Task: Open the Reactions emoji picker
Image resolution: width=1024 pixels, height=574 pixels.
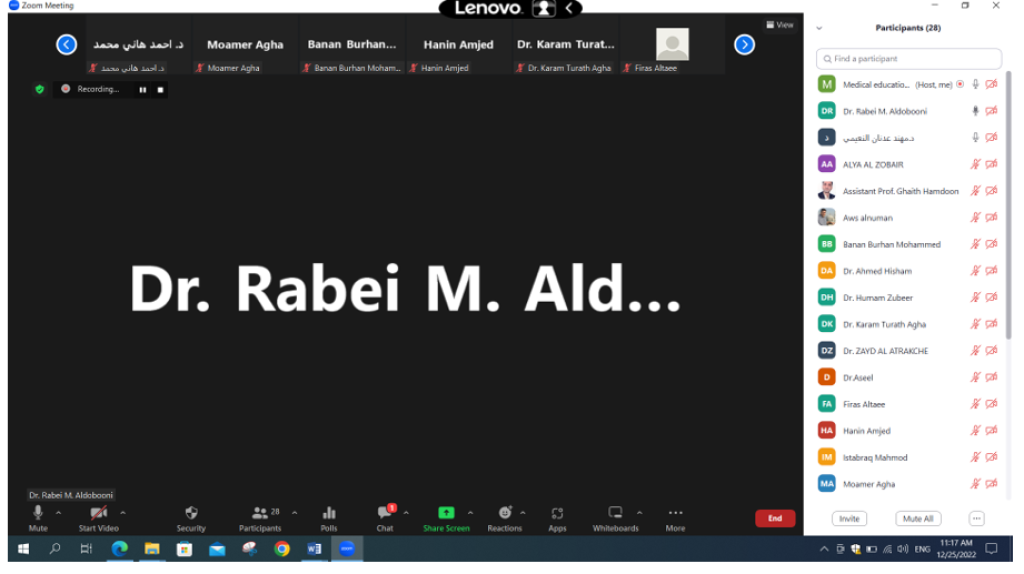Action: (505, 515)
